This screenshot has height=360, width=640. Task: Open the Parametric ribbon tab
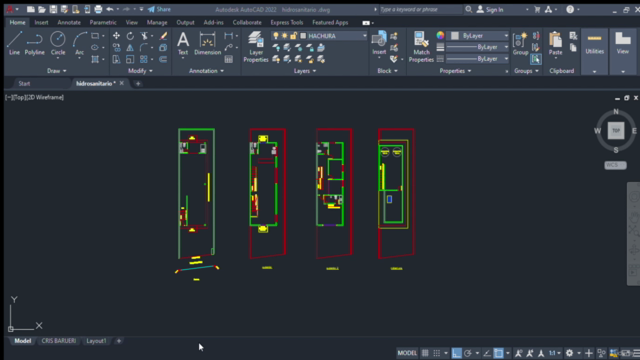point(103,22)
